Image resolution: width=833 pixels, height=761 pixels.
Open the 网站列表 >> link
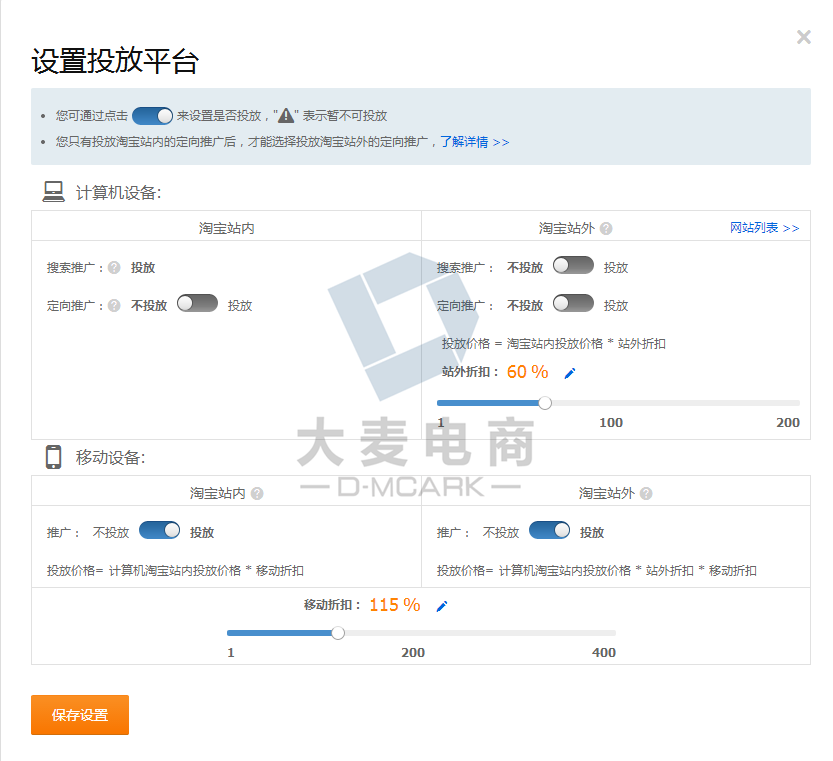click(764, 228)
